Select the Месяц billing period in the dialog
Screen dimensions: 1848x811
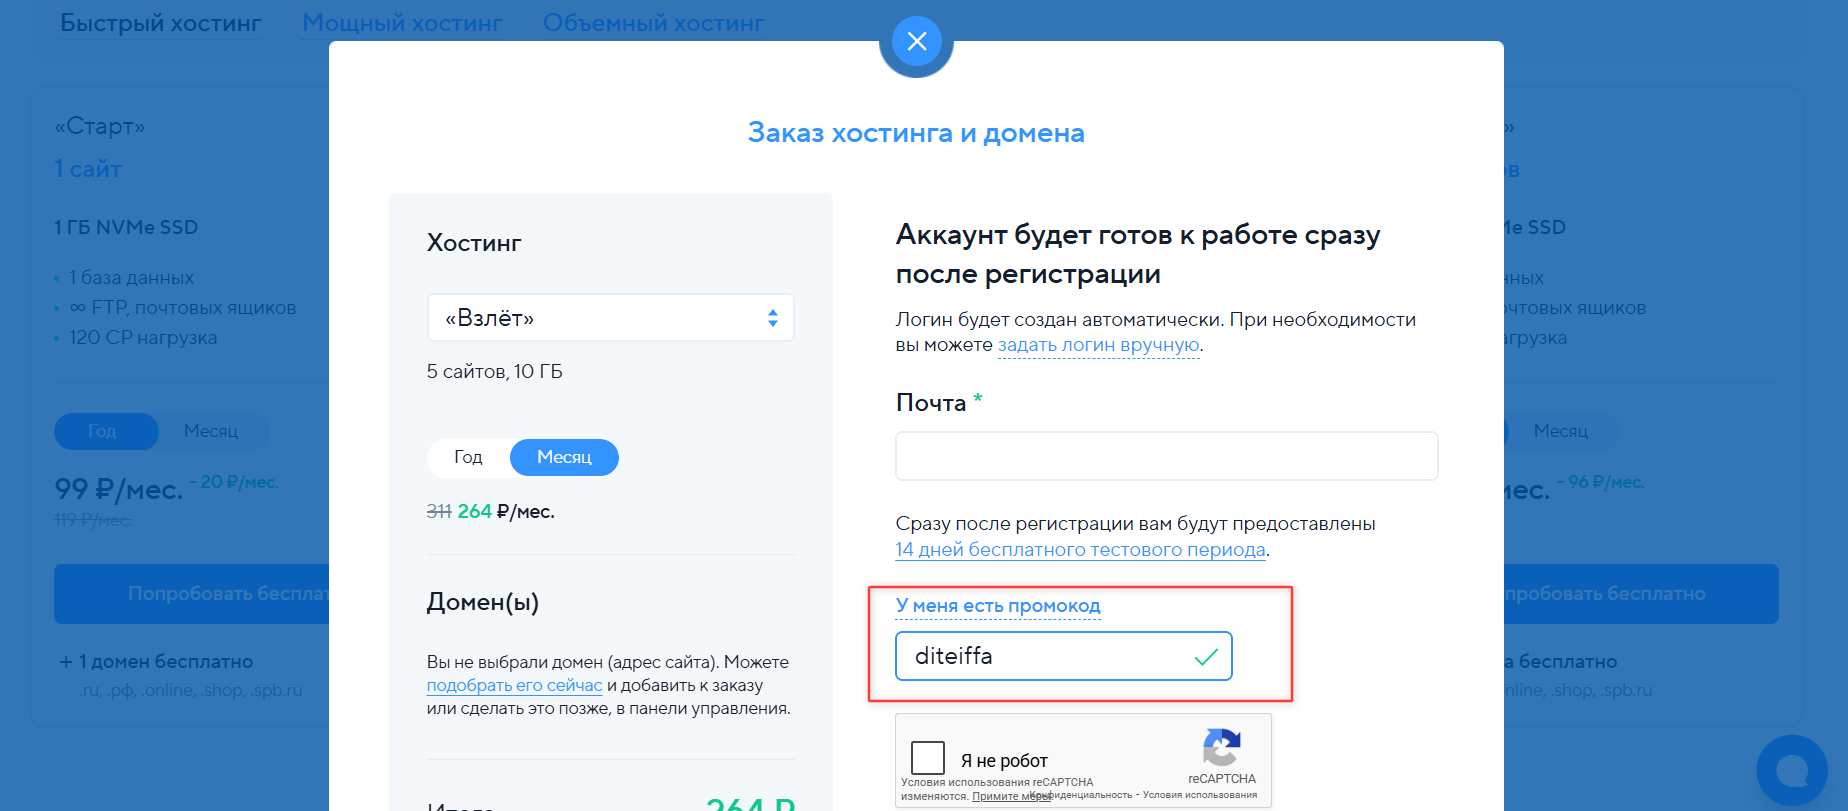tap(564, 457)
